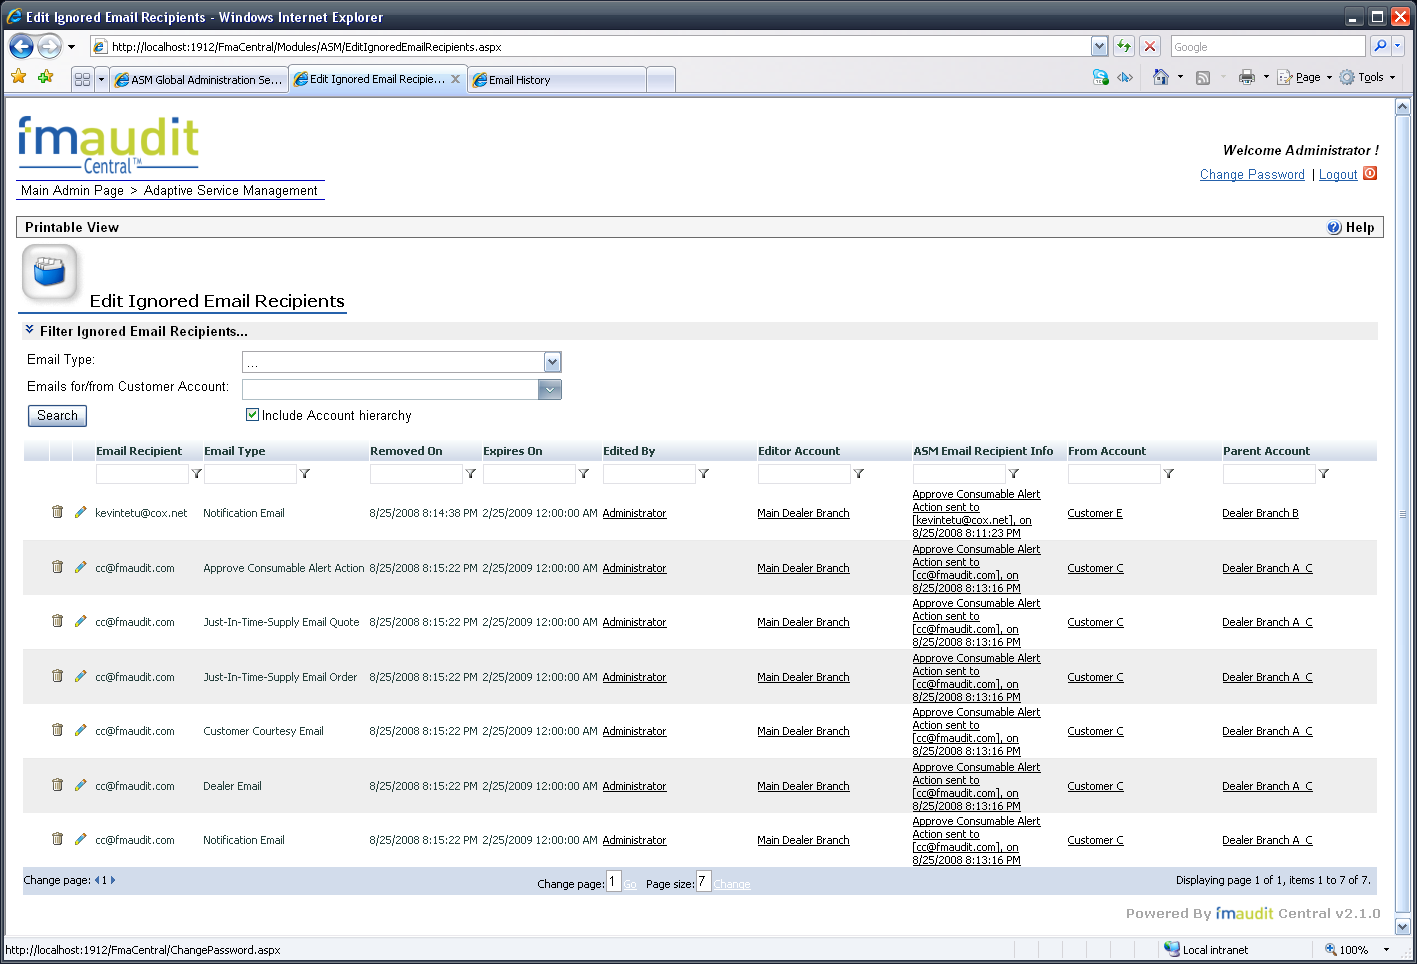Delete the Just-In-Time-Supply Email Order row

click(x=57, y=676)
